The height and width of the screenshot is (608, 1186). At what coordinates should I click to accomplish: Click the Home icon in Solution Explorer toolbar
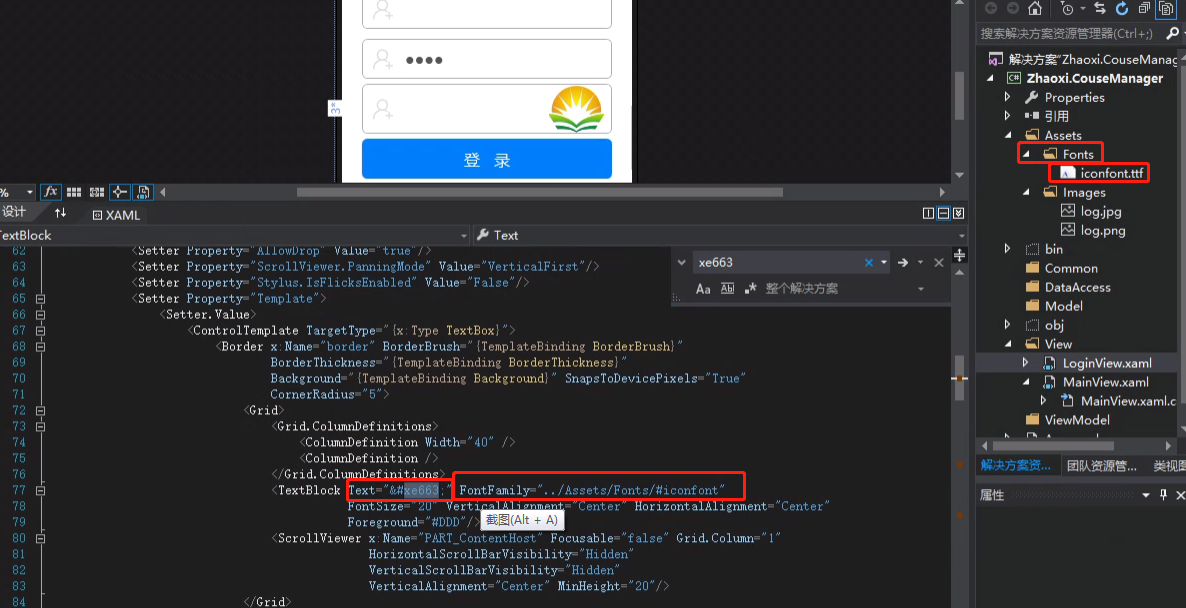pyautogui.click(x=1035, y=9)
